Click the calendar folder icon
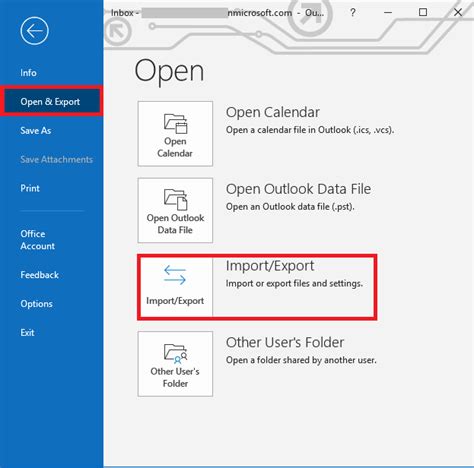474x468 pixels. (x=175, y=124)
